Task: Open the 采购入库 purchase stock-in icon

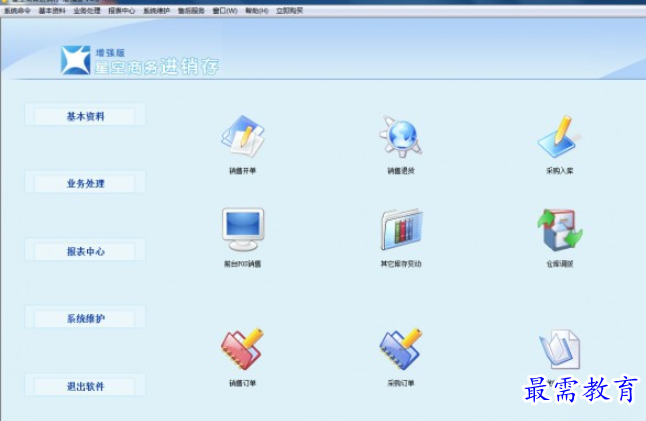Action: click(x=559, y=137)
